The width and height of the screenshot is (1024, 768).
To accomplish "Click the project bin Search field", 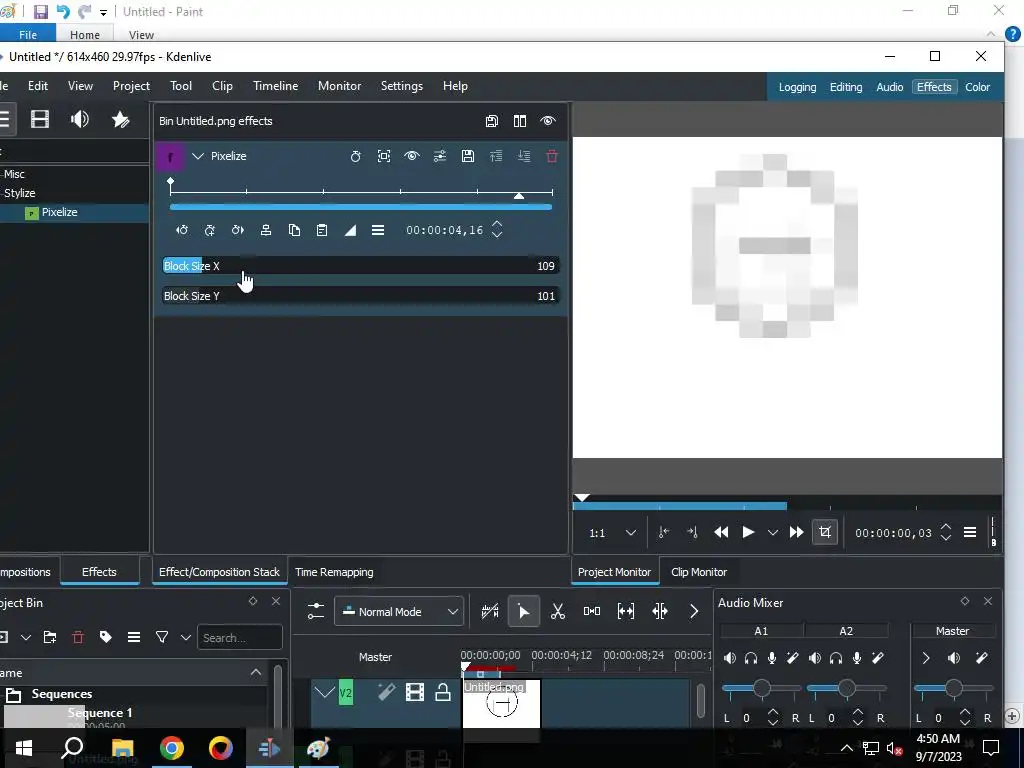I will click(x=240, y=637).
